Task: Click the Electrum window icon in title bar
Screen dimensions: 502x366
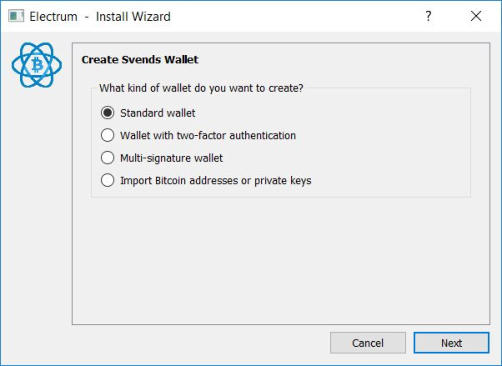Action: coord(16,16)
